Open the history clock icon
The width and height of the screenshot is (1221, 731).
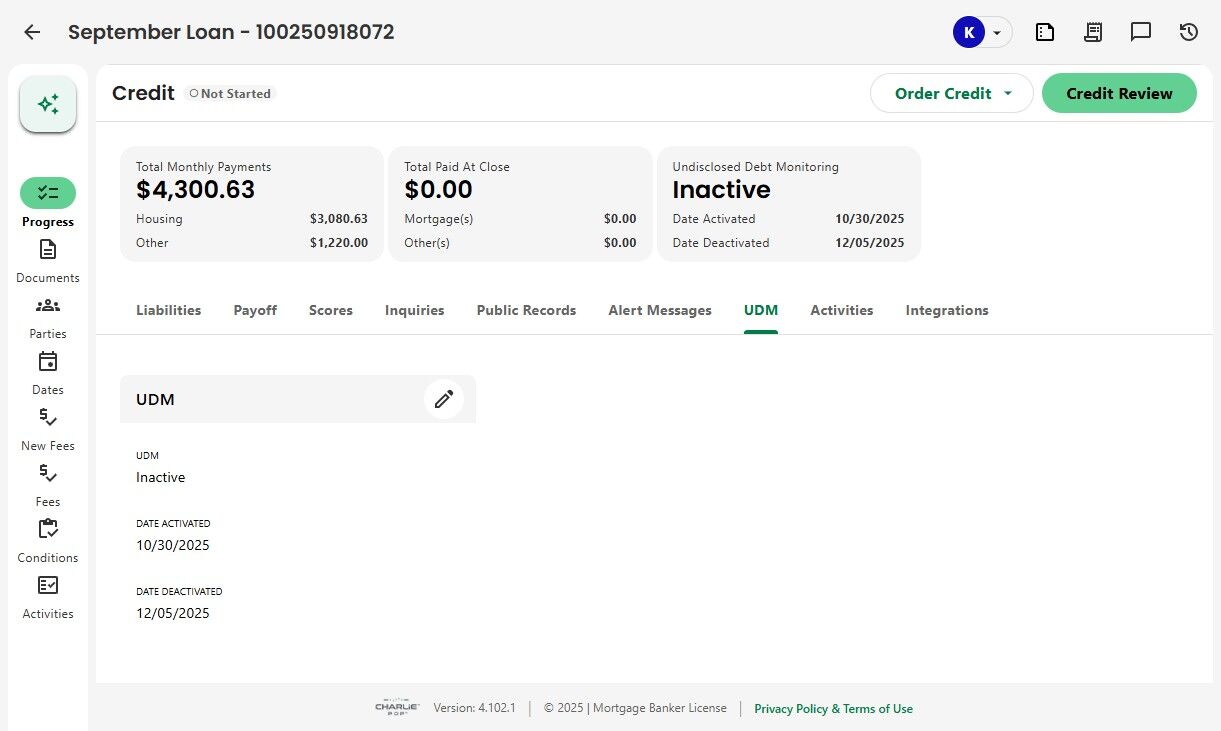pos(1189,32)
